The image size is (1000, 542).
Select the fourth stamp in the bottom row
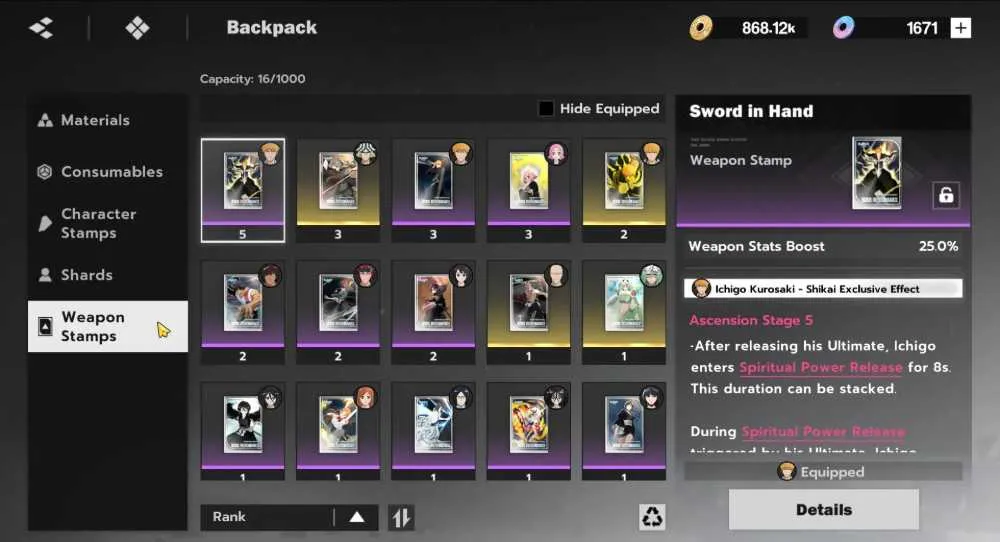click(529, 431)
